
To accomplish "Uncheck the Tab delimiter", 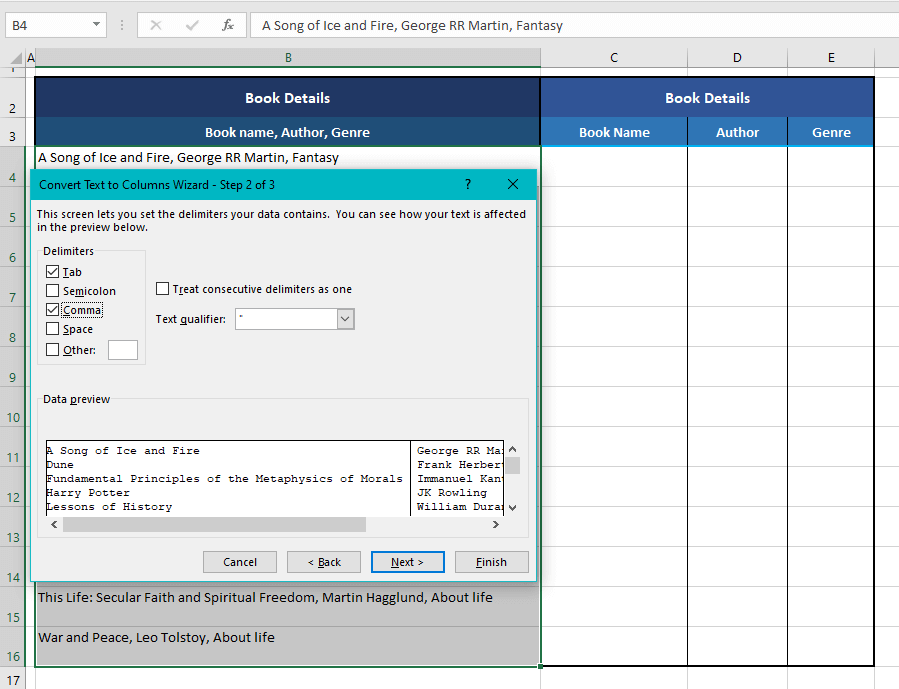I will (x=53, y=271).
